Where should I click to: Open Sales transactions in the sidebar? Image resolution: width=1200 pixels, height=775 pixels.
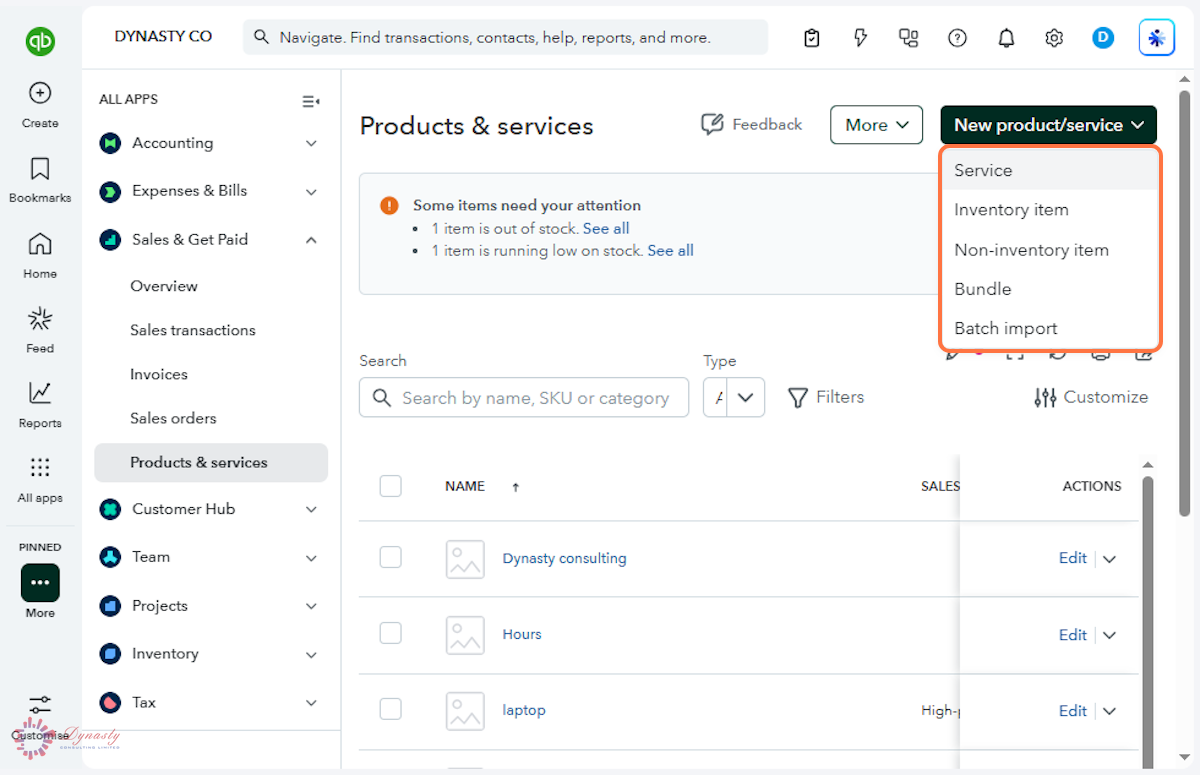point(193,330)
